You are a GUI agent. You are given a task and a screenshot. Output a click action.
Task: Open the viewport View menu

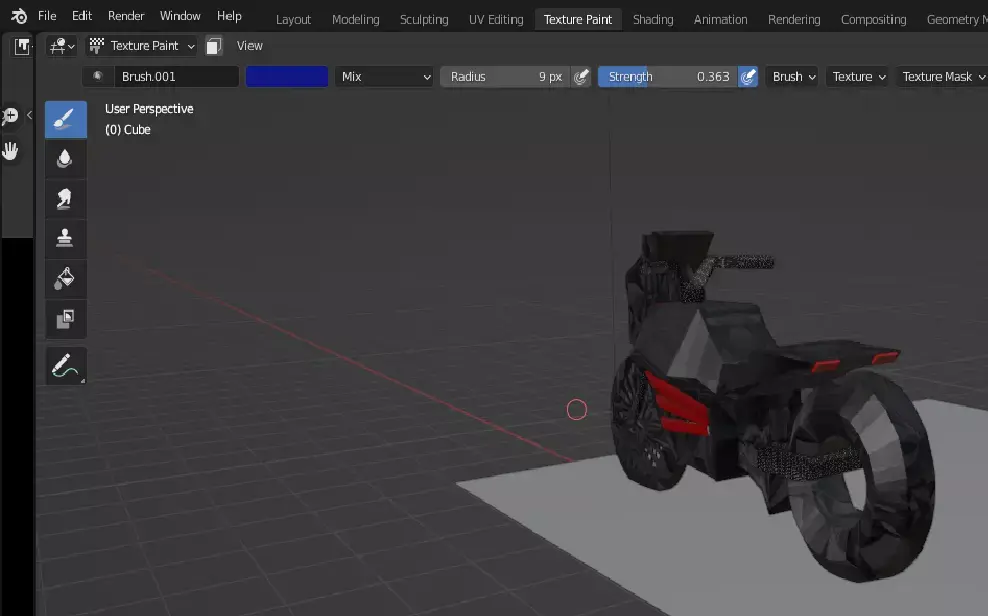coord(250,46)
